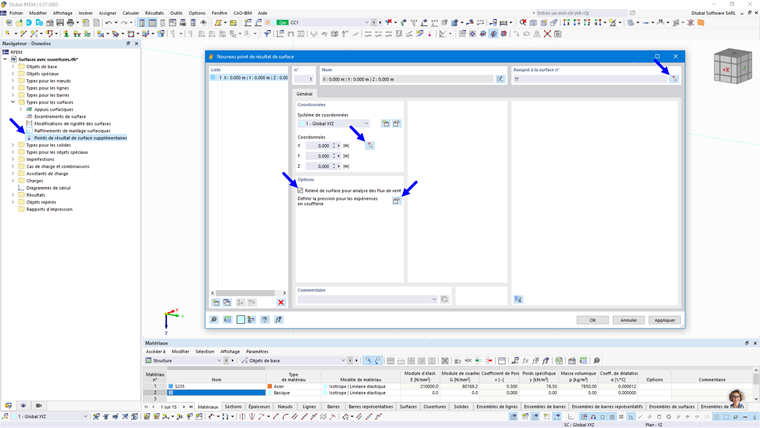The width and height of the screenshot is (760, 428).
Task: Click the print icon in main toolbar
Action: click(x=70, y=23)
